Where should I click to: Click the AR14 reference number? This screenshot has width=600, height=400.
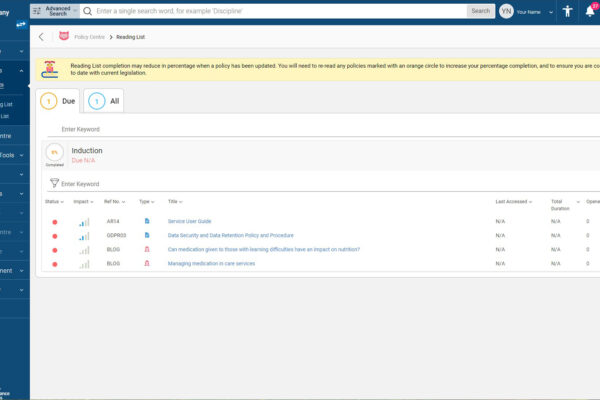[x=113, y=221]
